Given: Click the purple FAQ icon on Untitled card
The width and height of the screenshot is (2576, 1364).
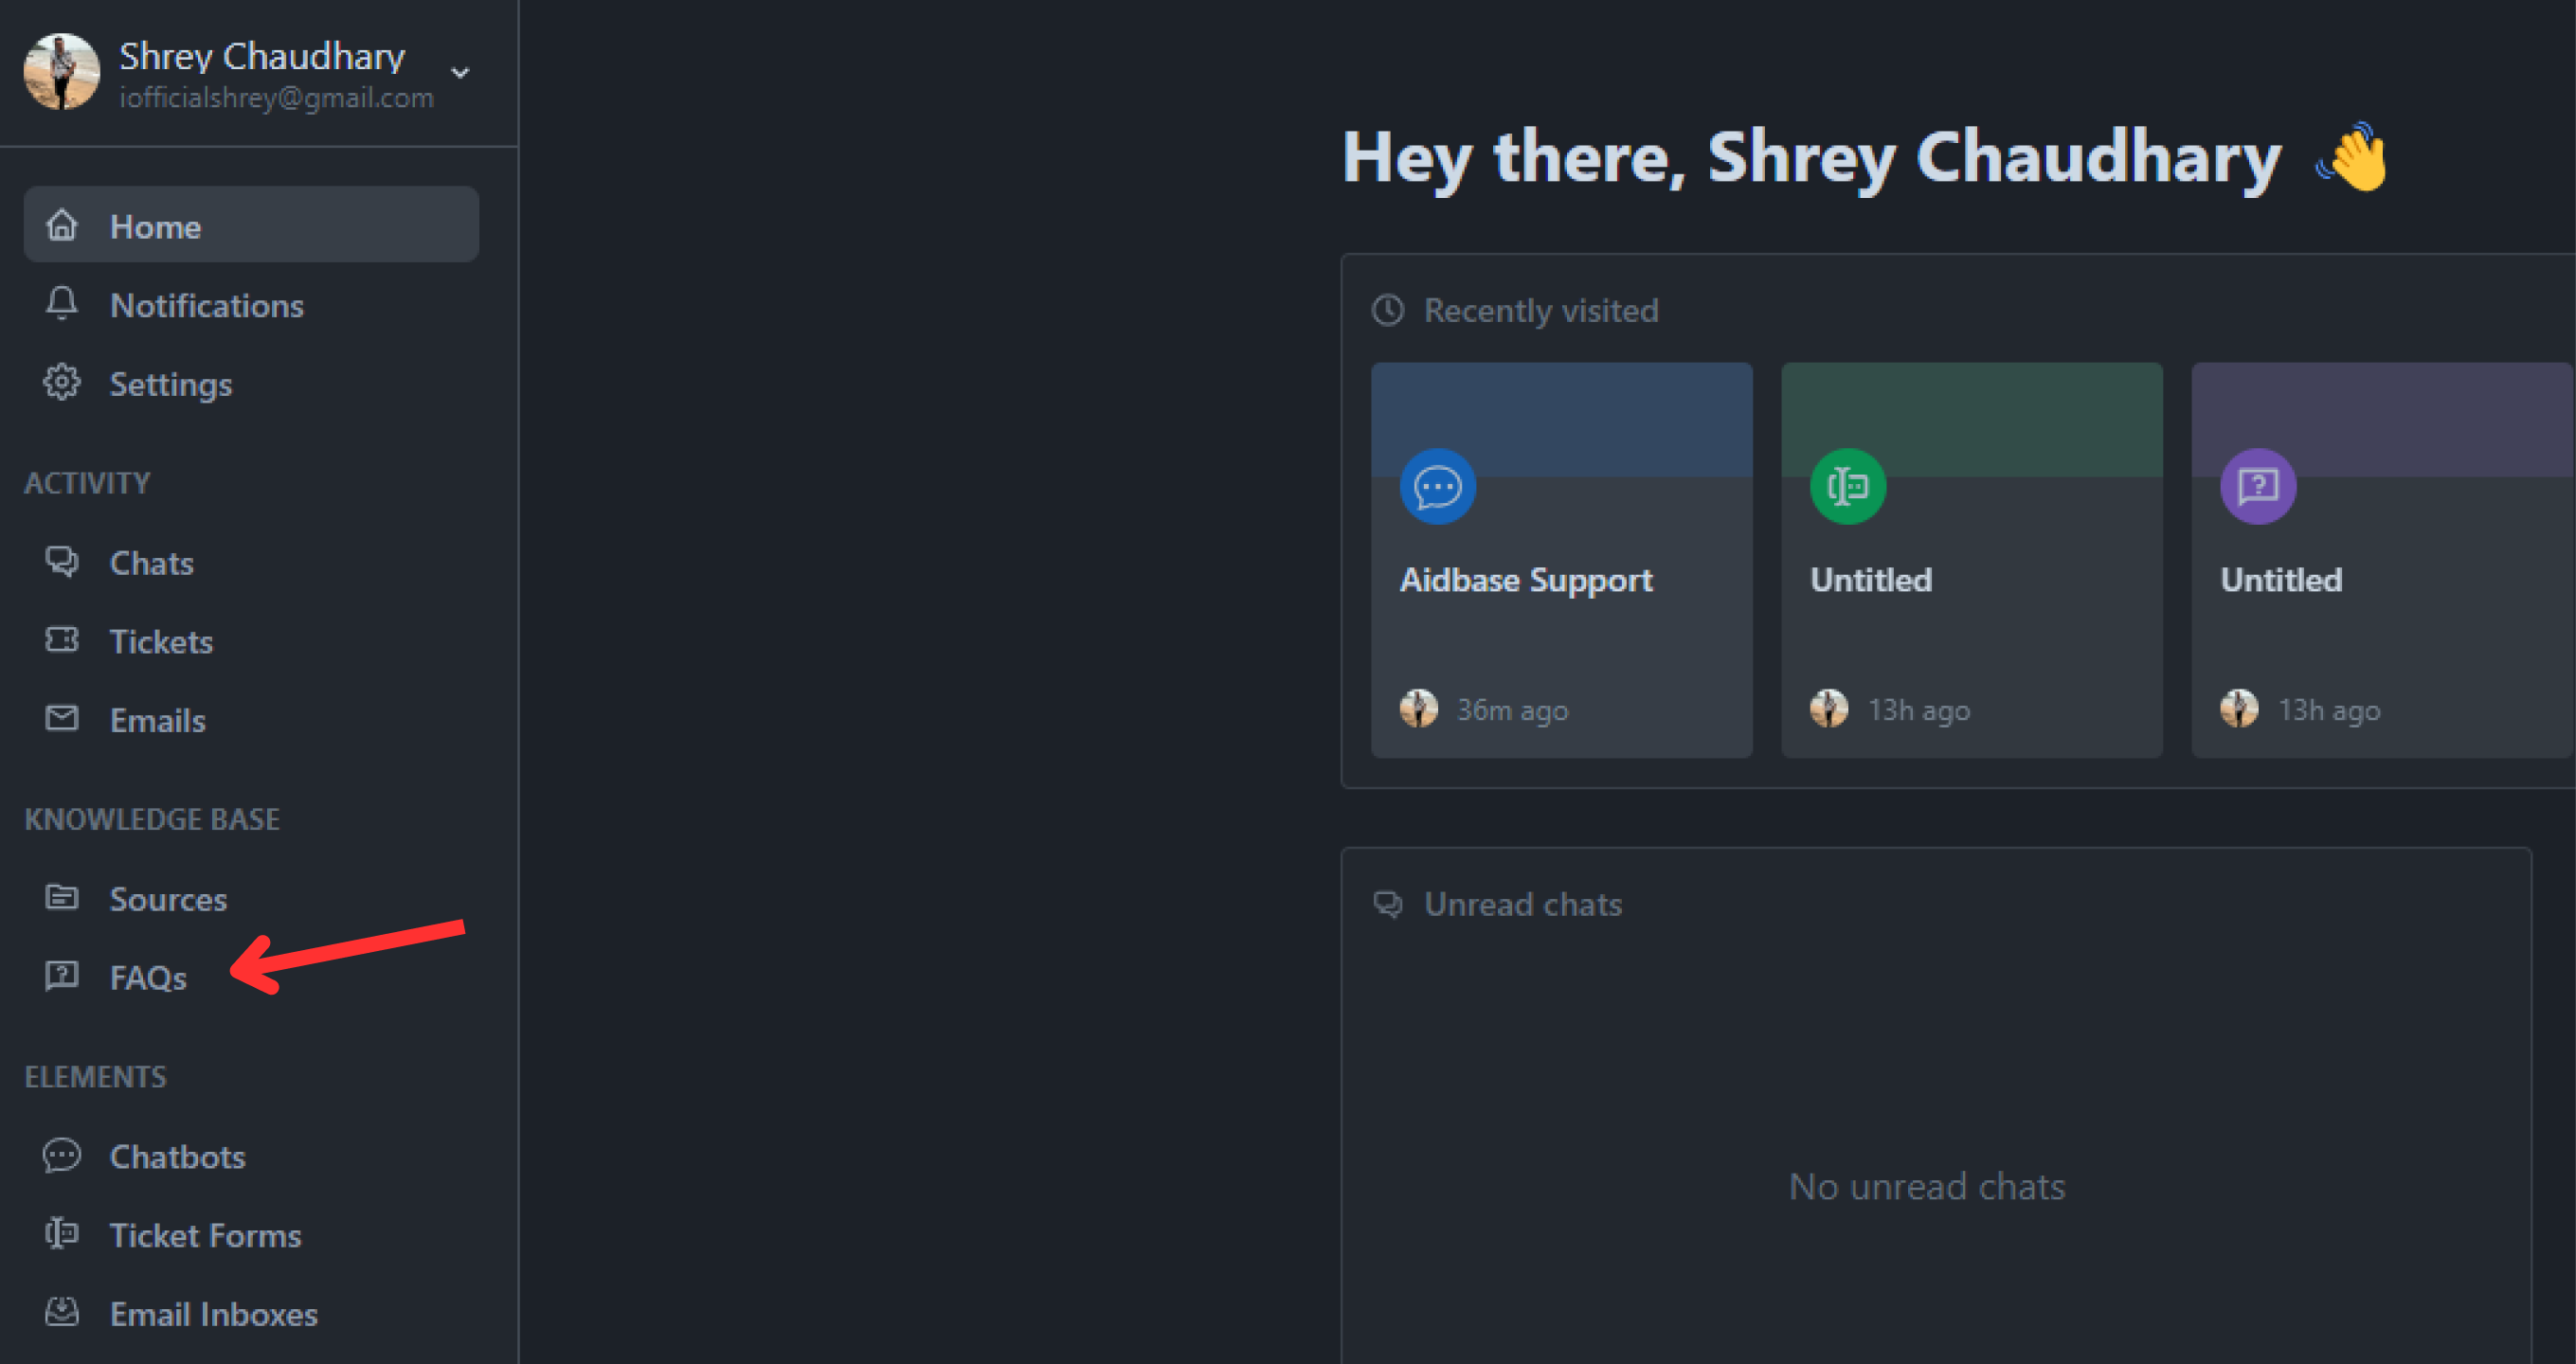Looking at the screenshot, I should (x=2257, y=487).
